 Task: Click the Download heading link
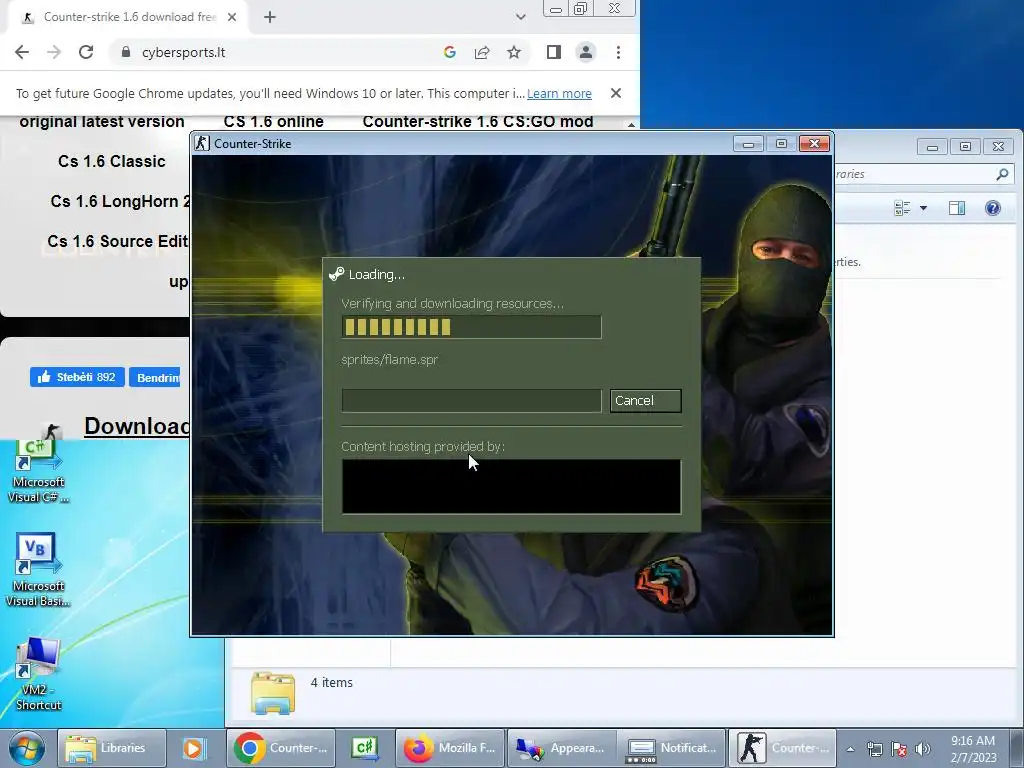coord(136,426)
